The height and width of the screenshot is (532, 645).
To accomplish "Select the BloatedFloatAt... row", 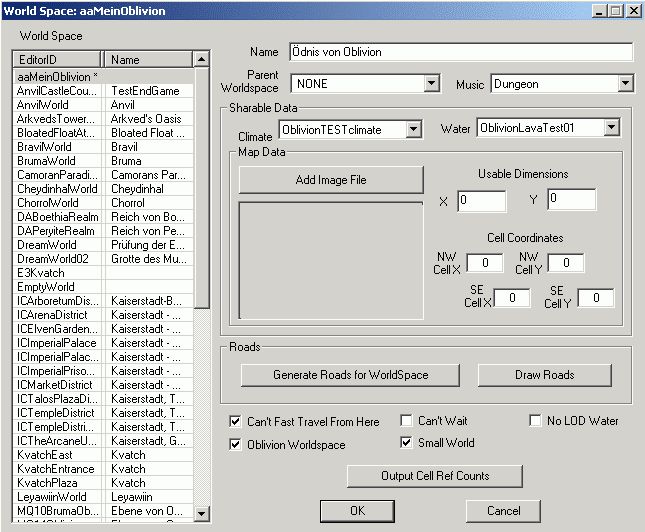I will (104, 133).
